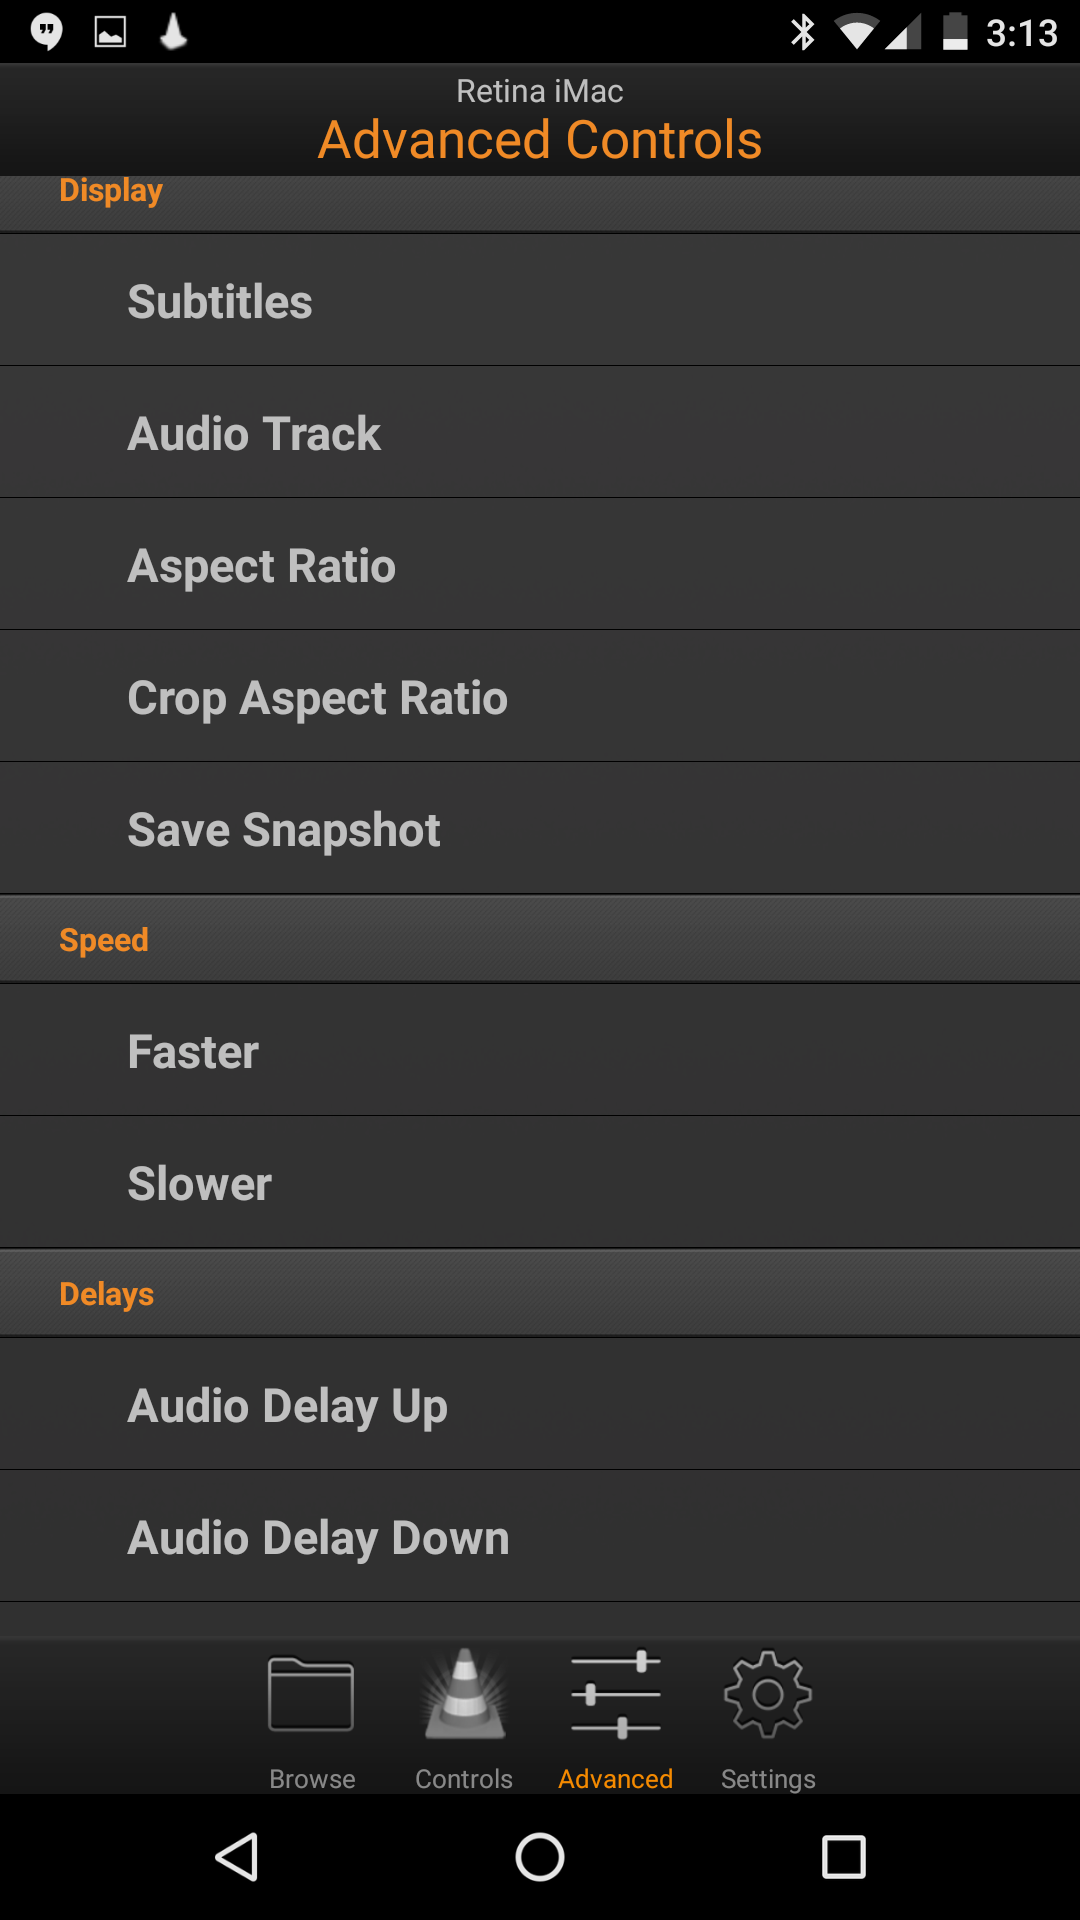Open the Aspect Ratio control

pyautogui.click(x=540, y=565)
